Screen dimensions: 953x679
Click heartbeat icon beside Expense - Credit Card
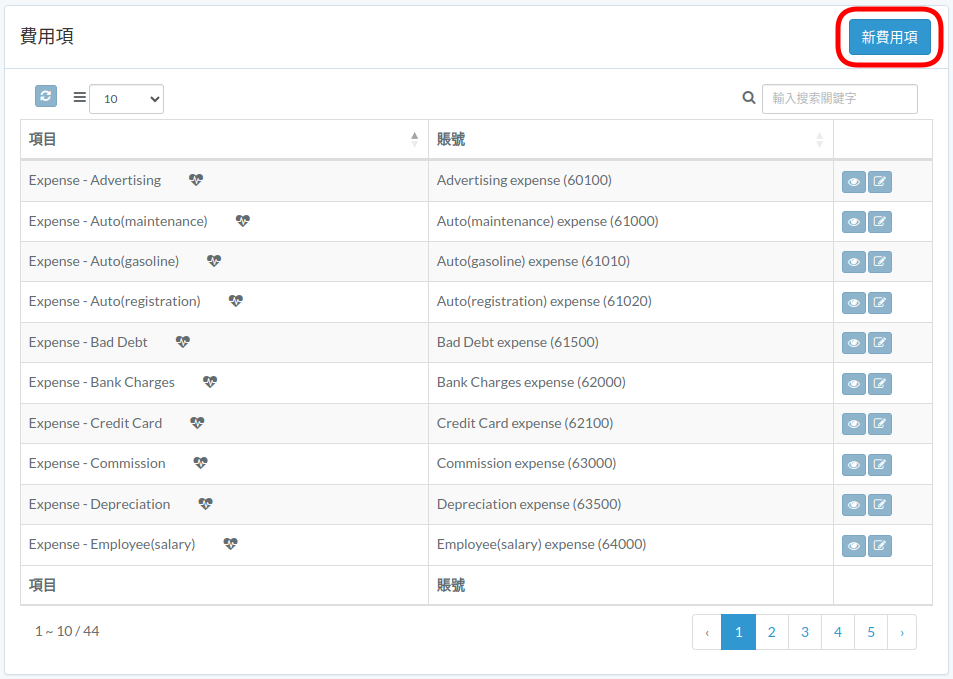[198, 422]
